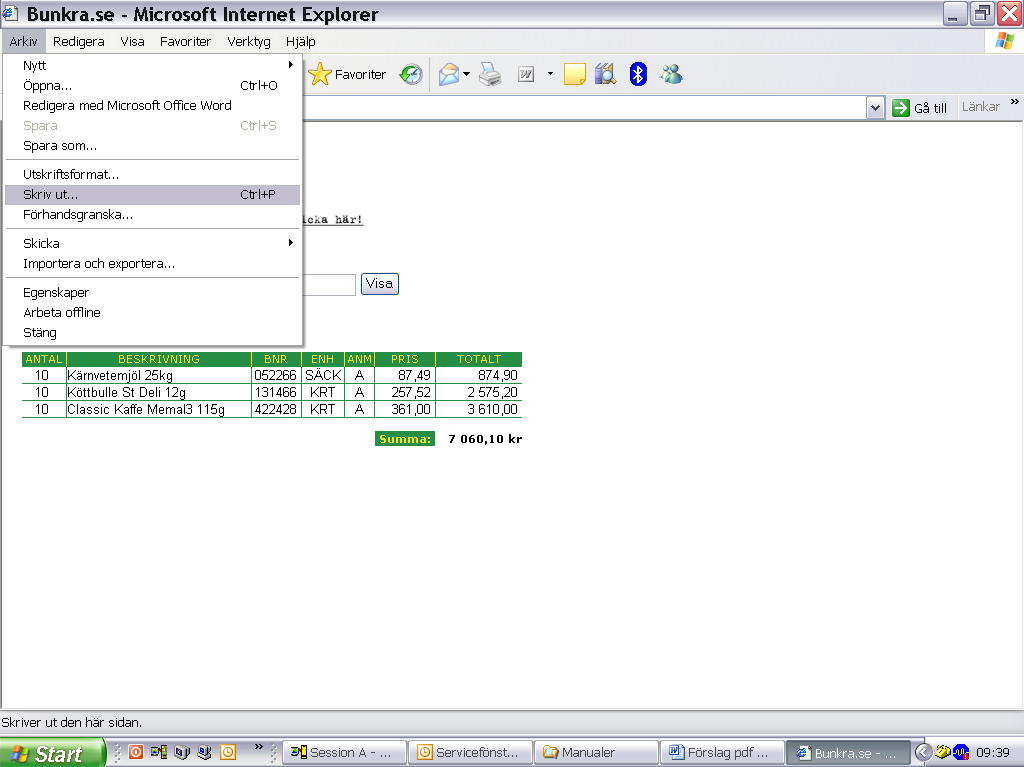Click the Visa button on the page
Viewport: 1024px width, 767px height.
coord(379,284)
